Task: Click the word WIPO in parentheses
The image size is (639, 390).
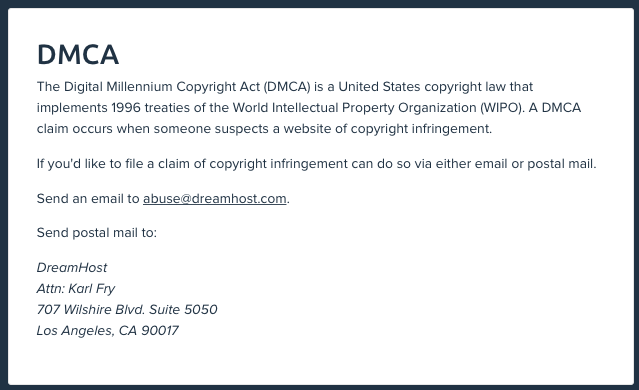Action: click(x=501, y=108)
